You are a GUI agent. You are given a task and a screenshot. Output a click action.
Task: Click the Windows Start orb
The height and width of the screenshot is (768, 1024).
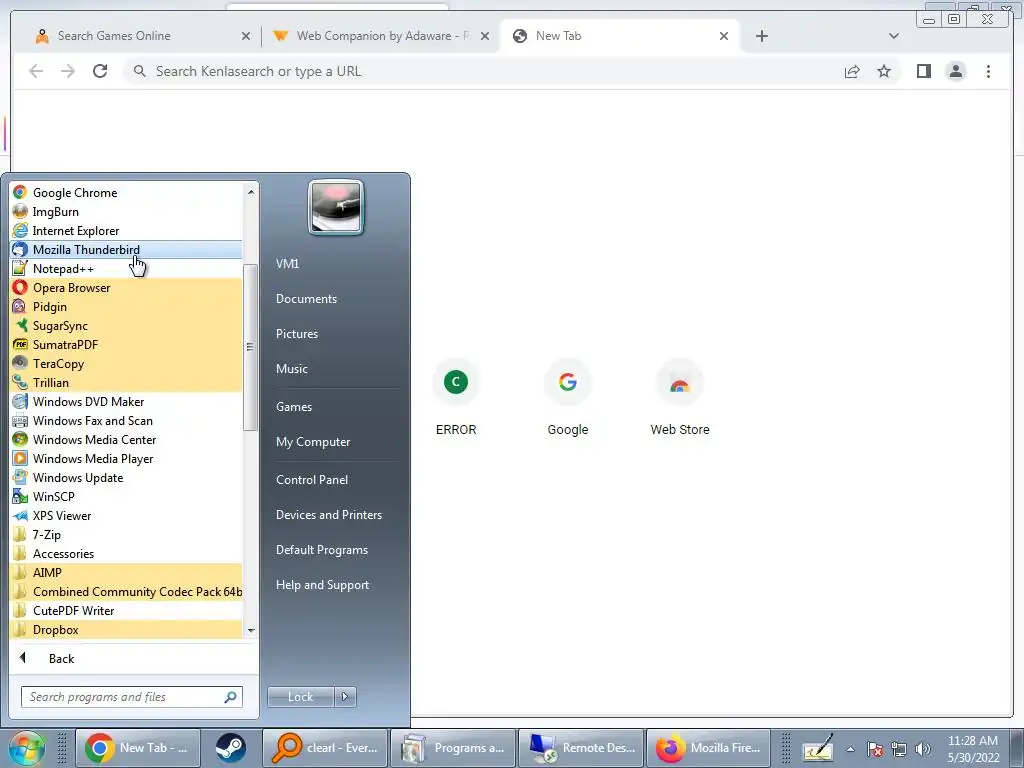point(26,748)
